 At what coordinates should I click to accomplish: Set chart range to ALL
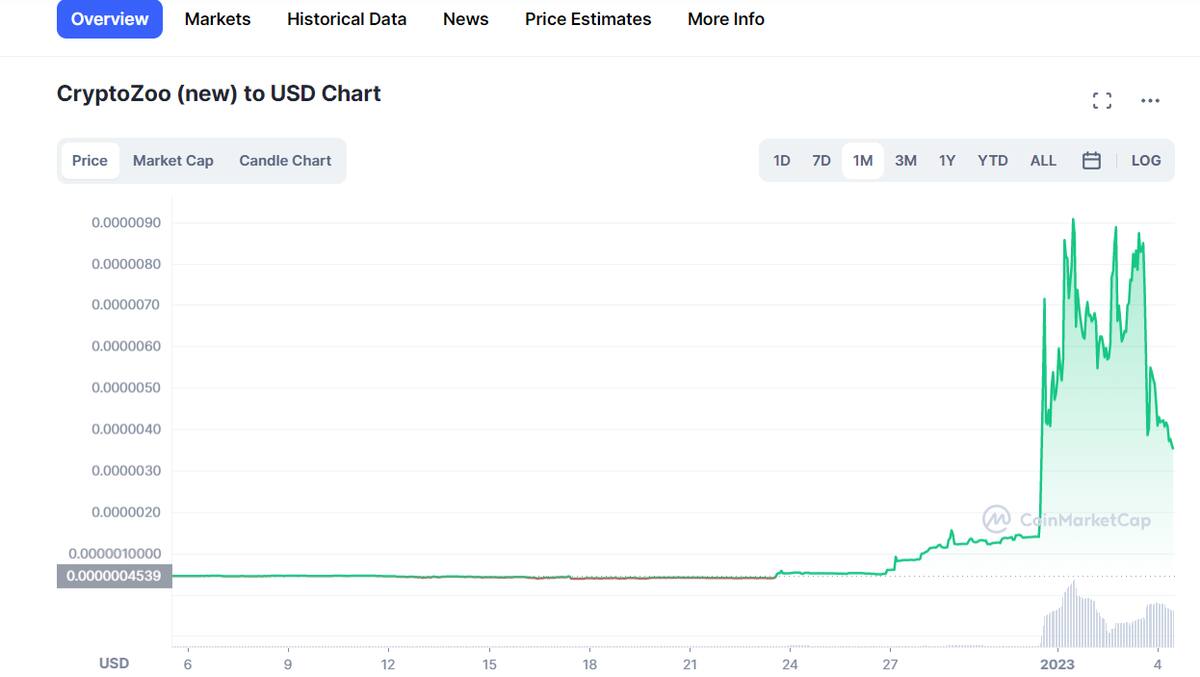point(1043,160)
